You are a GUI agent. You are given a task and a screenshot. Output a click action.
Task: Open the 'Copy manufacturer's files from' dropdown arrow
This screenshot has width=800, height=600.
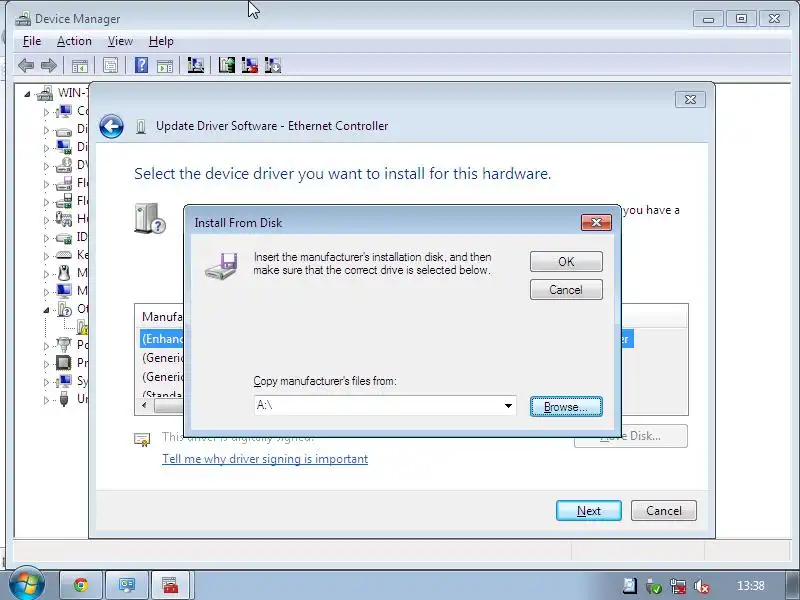coord(508,406)
